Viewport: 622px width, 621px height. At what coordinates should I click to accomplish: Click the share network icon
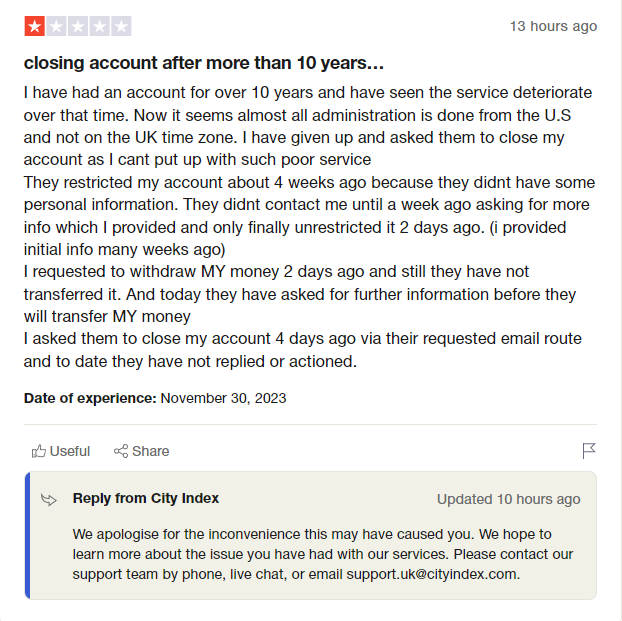click(121, 451)
